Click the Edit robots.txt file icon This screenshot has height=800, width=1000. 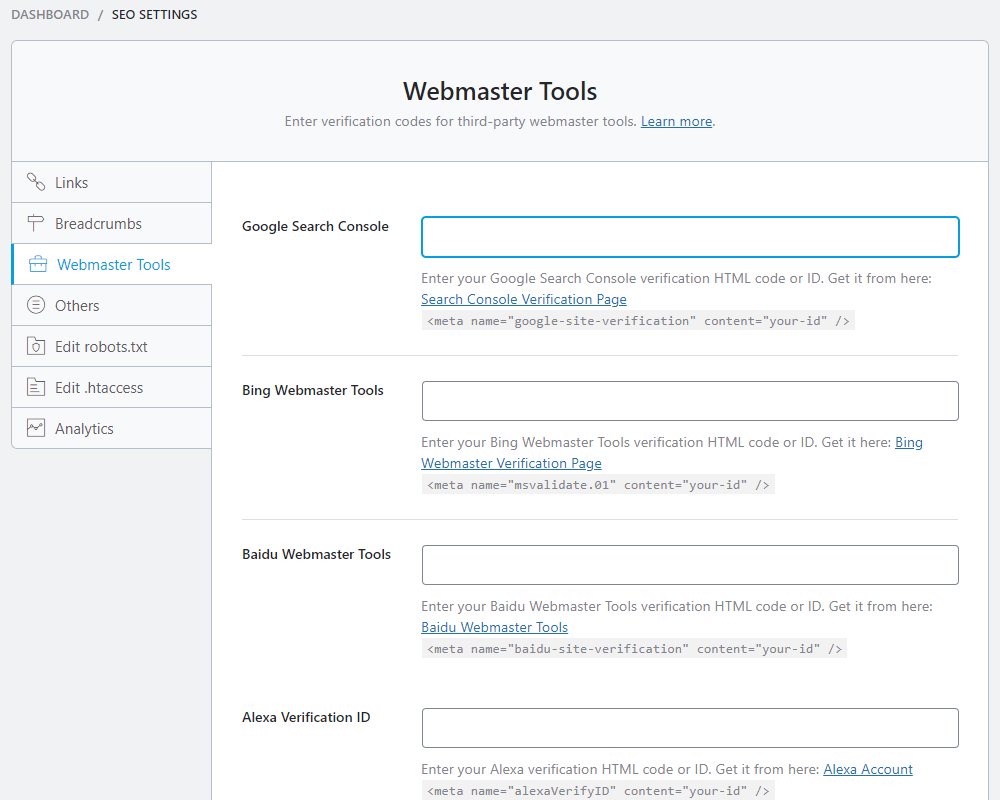pyautogui.click(x=36, y=346)
